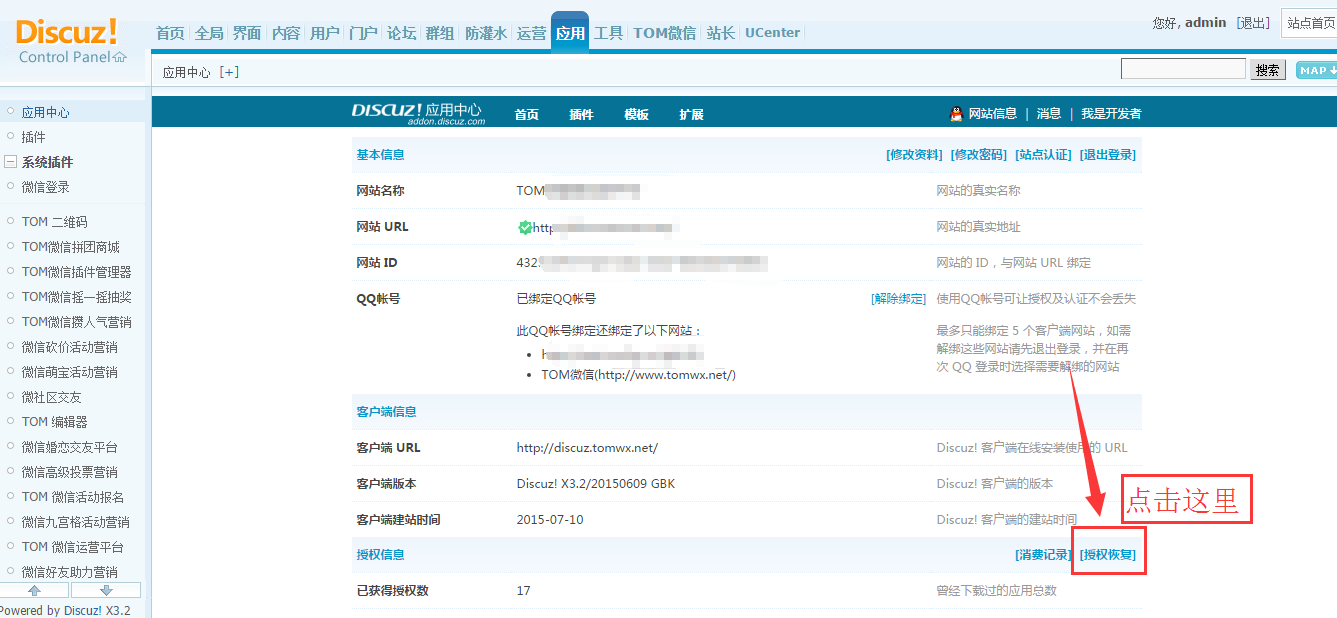Viewport: 1337px width, 618px height.
Task: Click the home icon beside Control Panel
Action: (120, 57)
